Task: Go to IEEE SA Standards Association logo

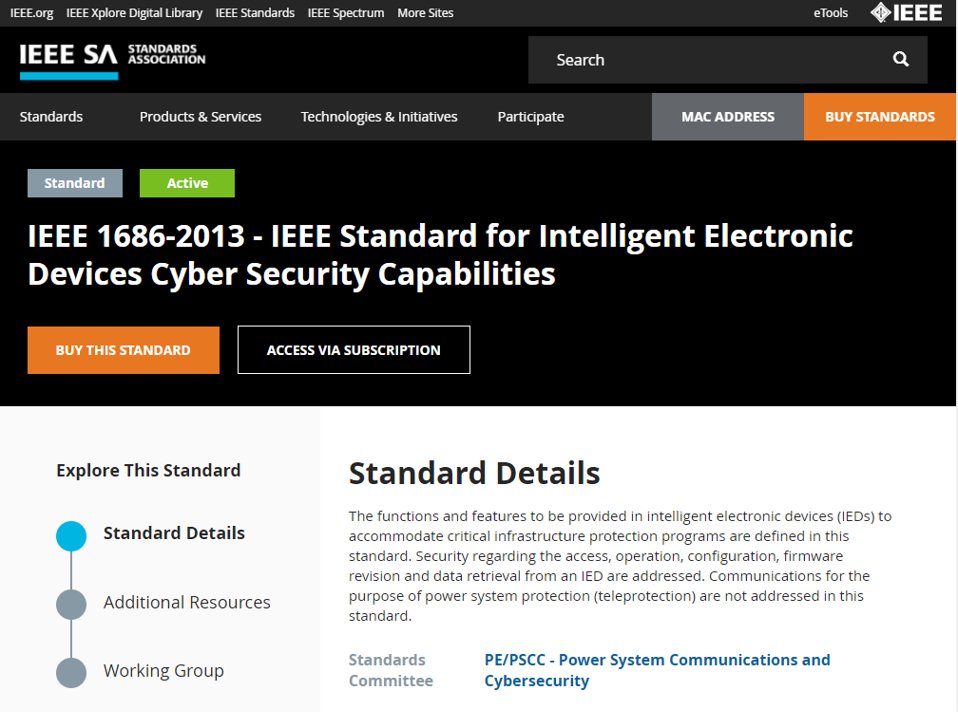Action: click(112, 60)
